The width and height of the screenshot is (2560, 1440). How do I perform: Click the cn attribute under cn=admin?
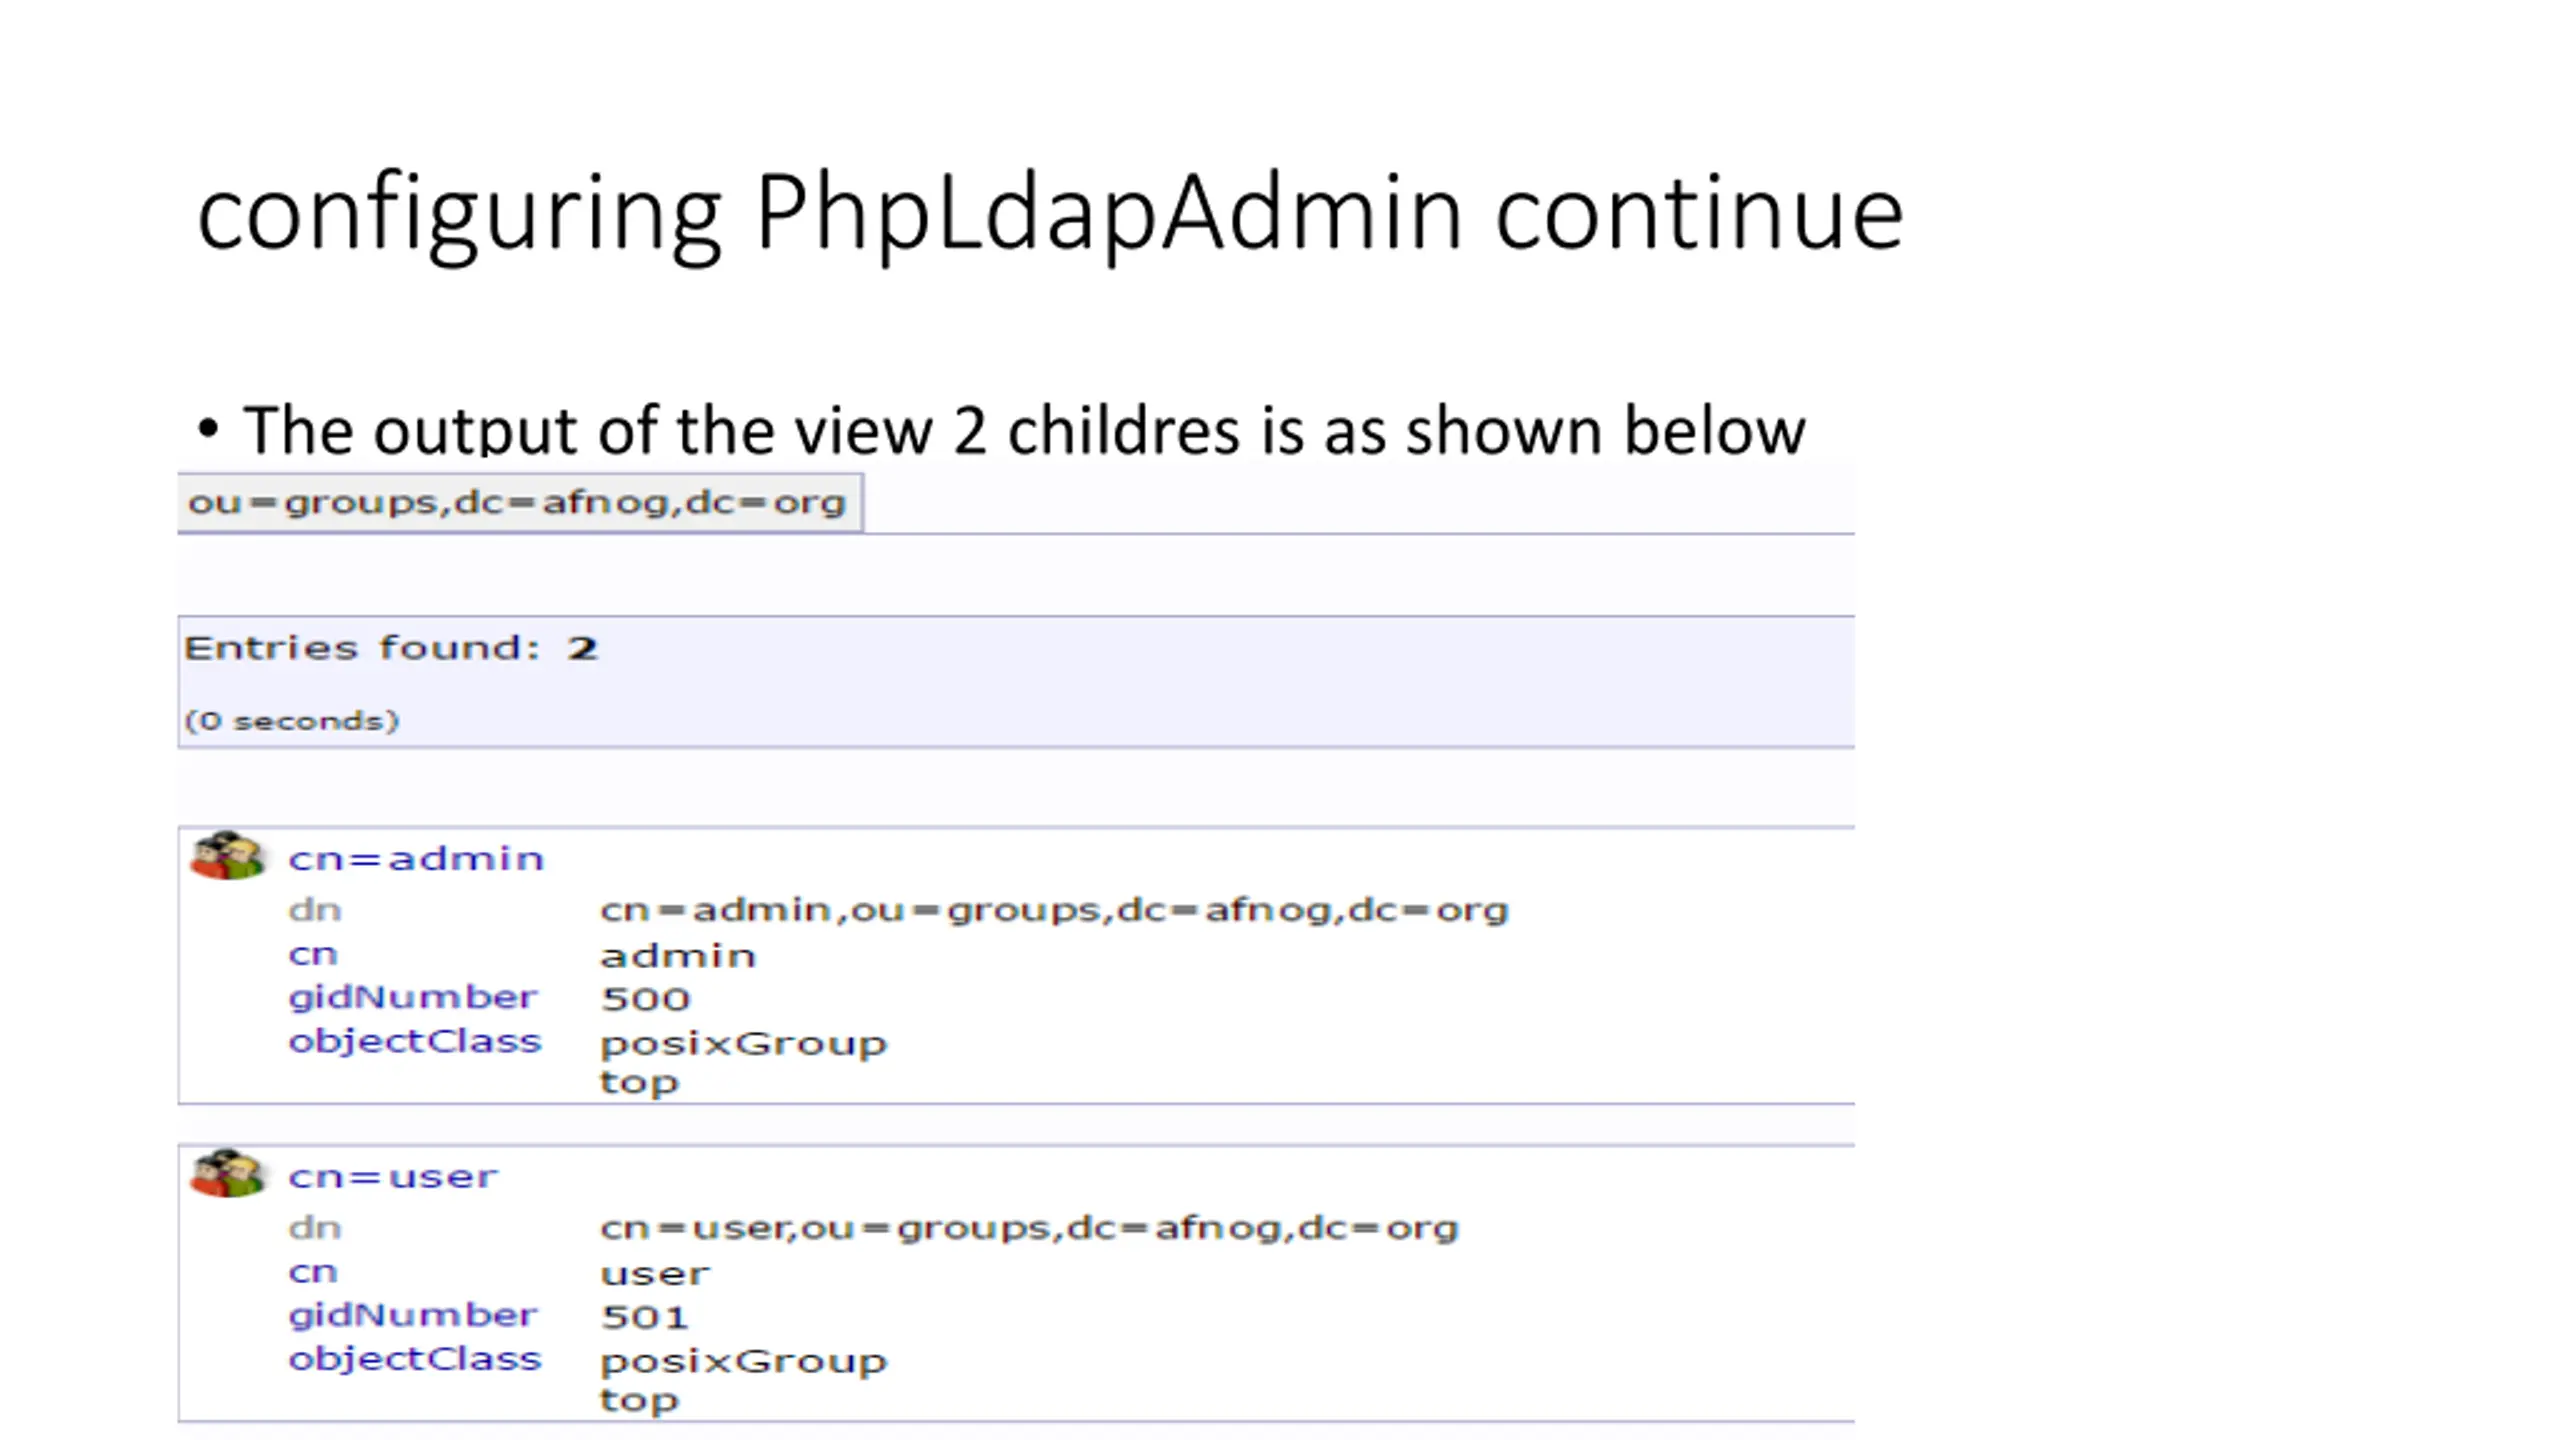[313, 955]
